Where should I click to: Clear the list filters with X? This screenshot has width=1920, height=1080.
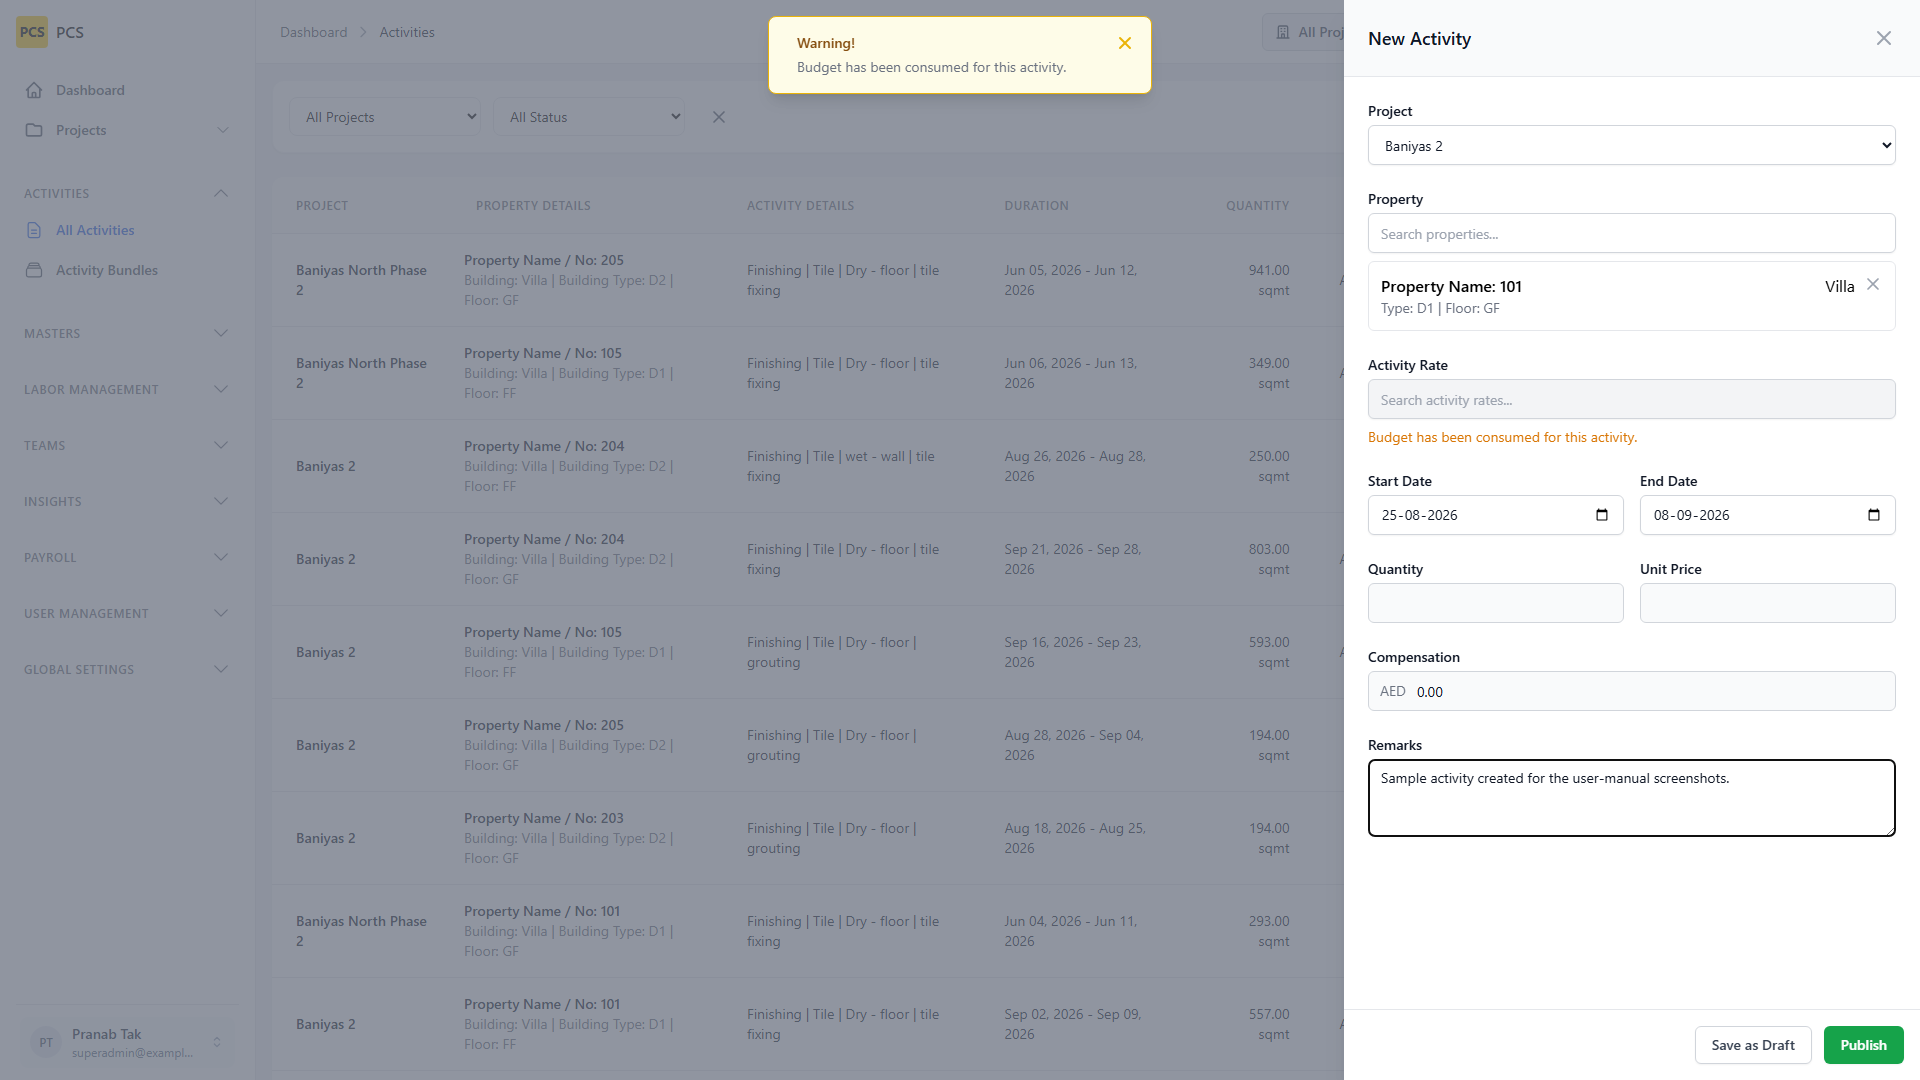coord(719,117)
